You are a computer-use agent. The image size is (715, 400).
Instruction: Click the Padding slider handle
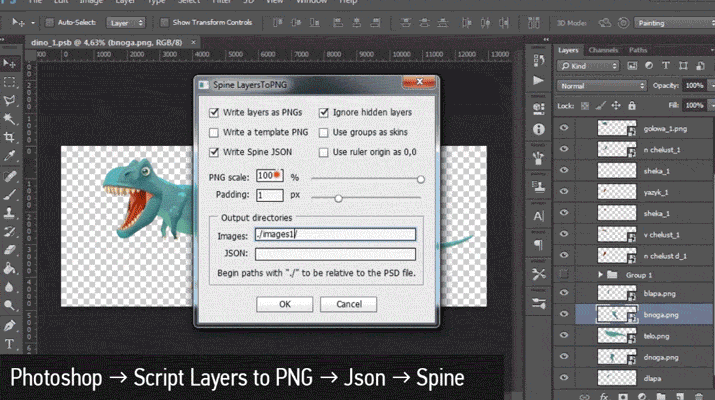(x=338, y=198)
